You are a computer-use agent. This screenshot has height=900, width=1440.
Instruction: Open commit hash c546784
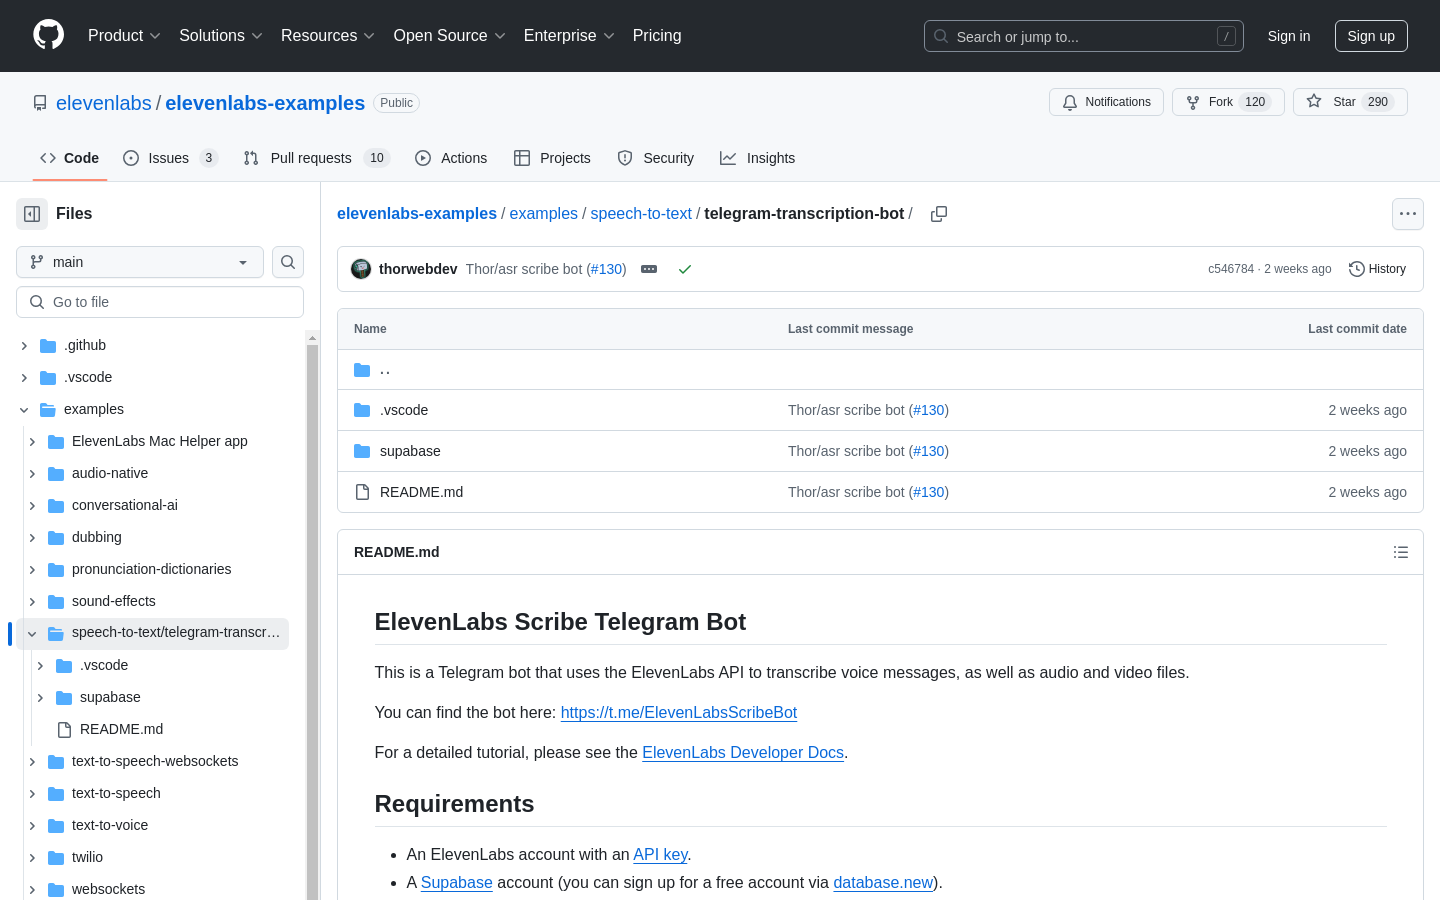pos(1231,269)
